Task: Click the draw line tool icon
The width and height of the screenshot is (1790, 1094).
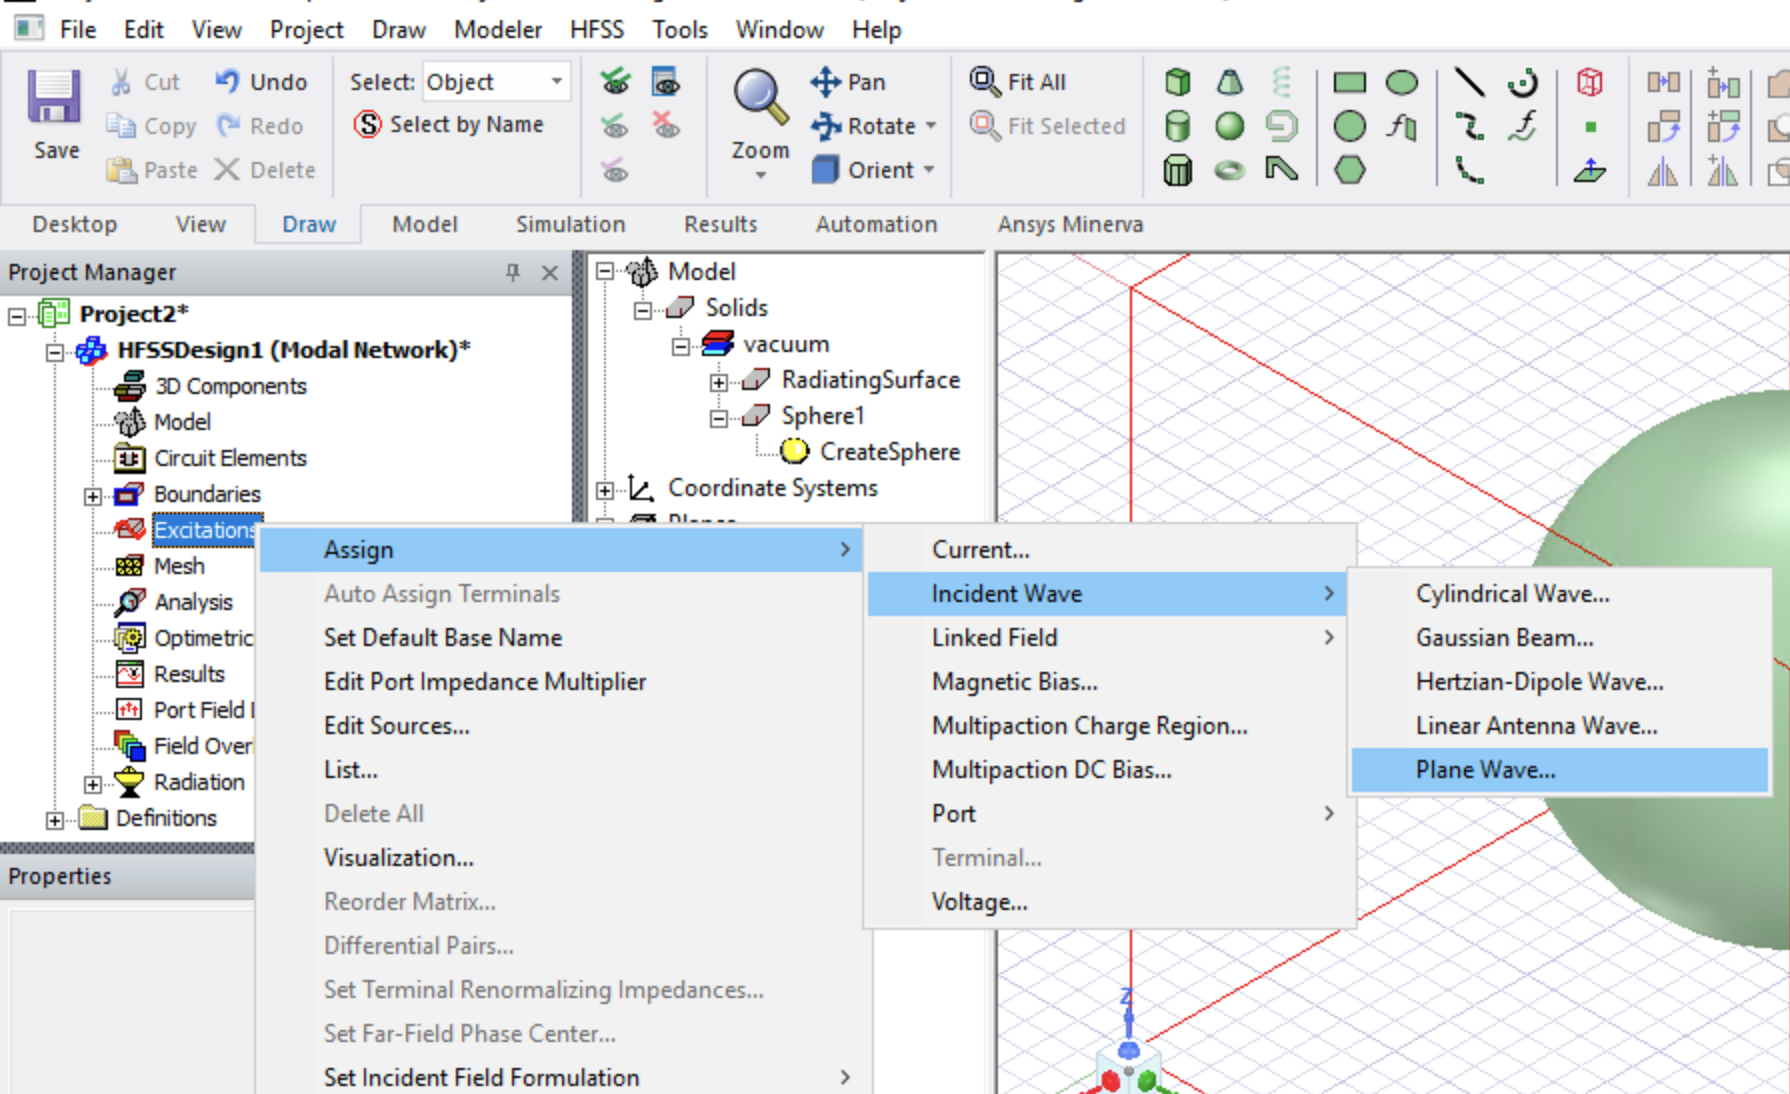Action: pyautogui.click(x=1469, y=82)
